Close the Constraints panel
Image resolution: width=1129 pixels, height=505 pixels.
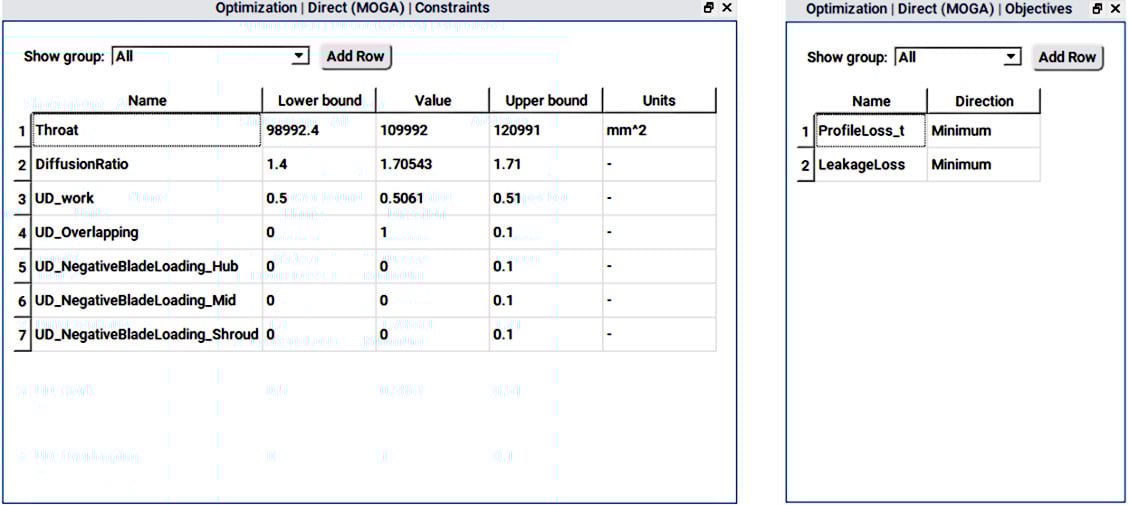click(x=727, y=8)
